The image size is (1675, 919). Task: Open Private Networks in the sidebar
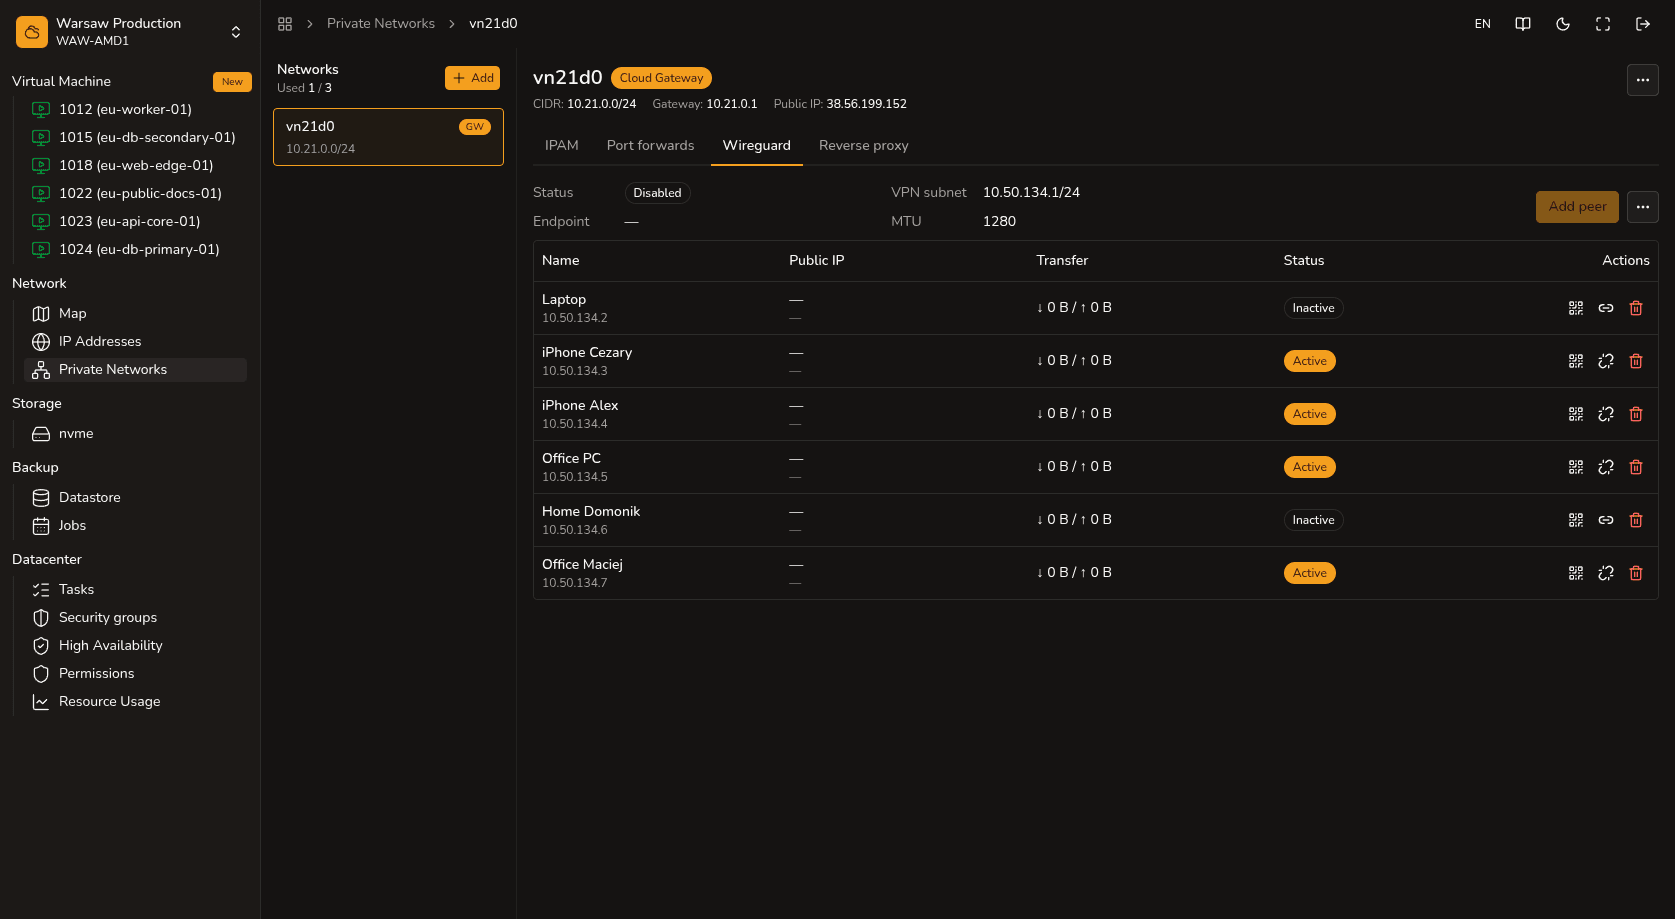point(135,369)
